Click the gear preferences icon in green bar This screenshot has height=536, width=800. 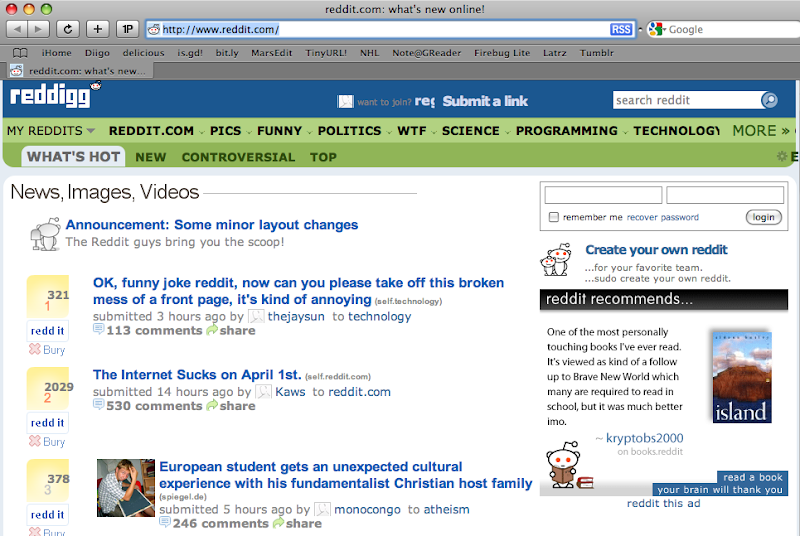(782, 157)
